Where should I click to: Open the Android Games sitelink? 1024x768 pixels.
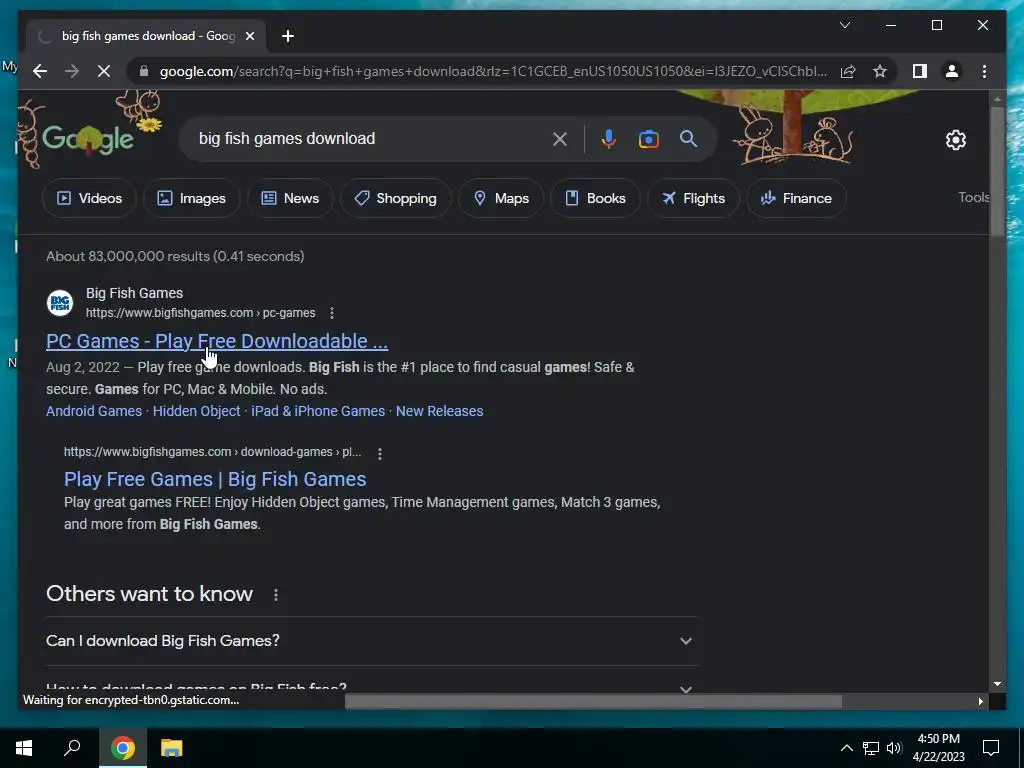coord(94,411)
